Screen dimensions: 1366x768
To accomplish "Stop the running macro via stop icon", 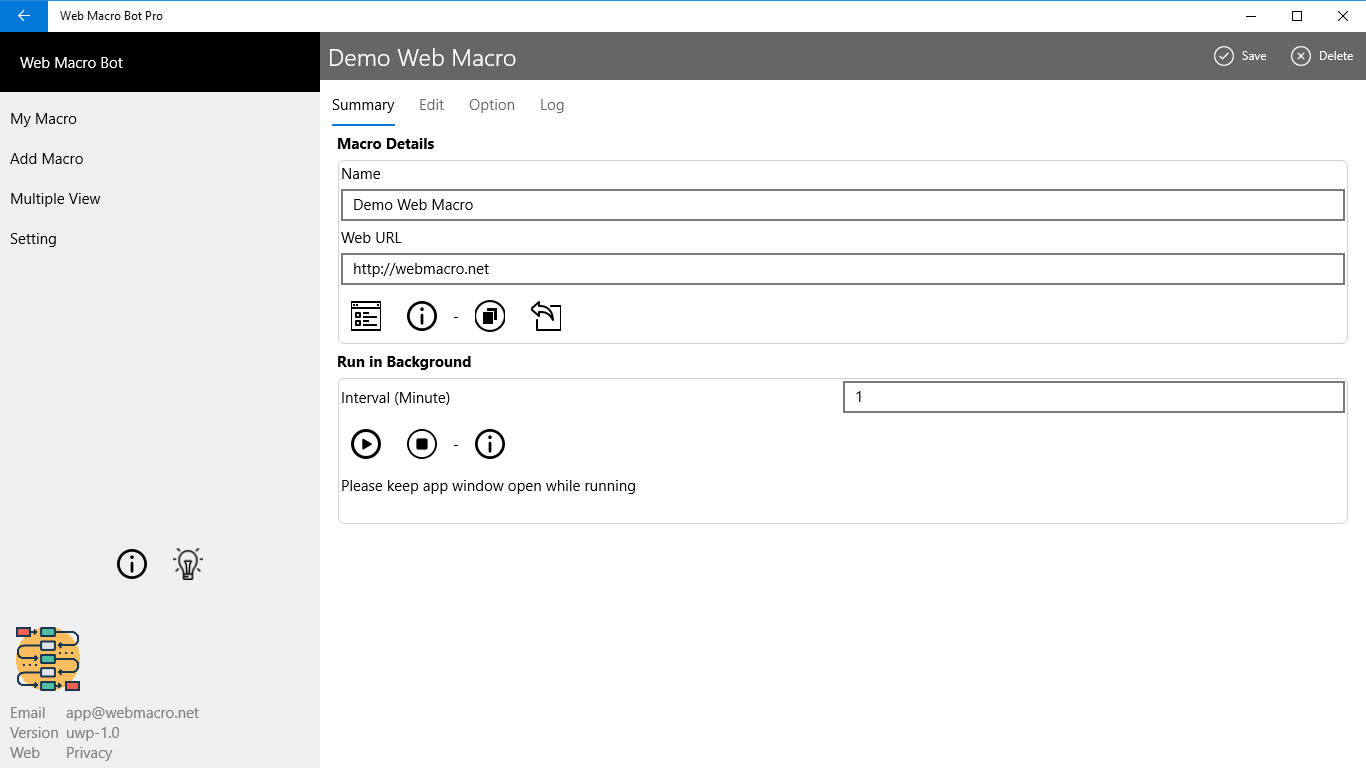I will tap(421, 444).
